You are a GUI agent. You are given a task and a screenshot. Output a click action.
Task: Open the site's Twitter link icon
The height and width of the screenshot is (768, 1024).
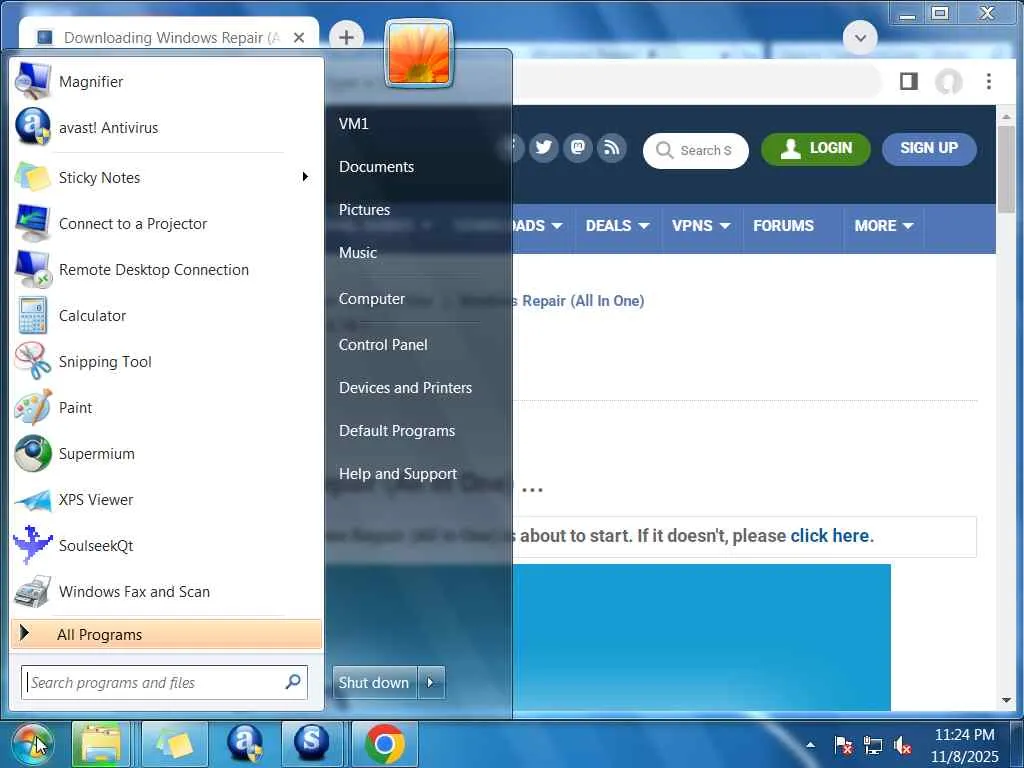pos(543,148)
